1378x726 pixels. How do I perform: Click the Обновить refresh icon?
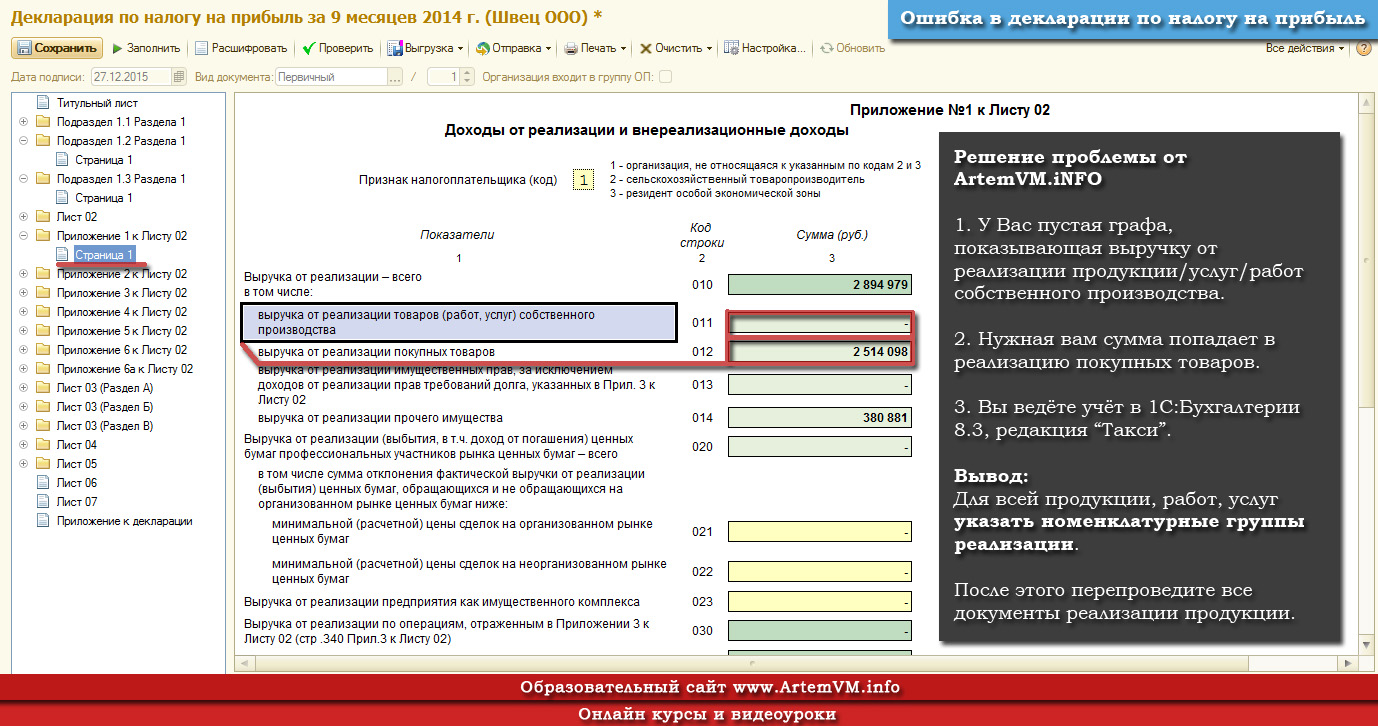click(x=826, y=48)
